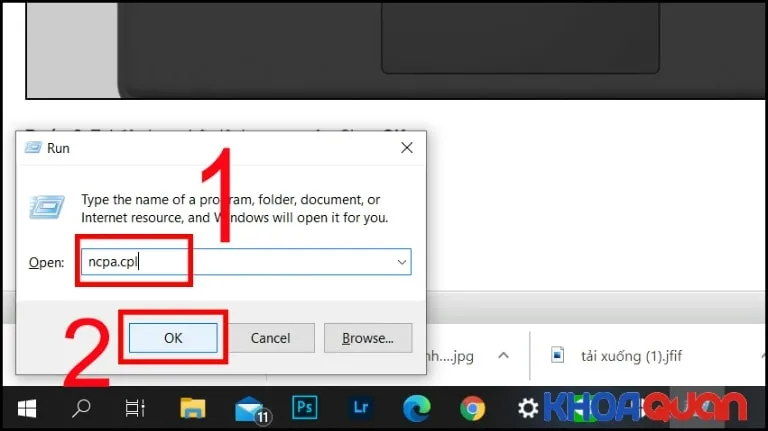Cancel the Run dialog

pyautogui.click(x=270, y=338)
